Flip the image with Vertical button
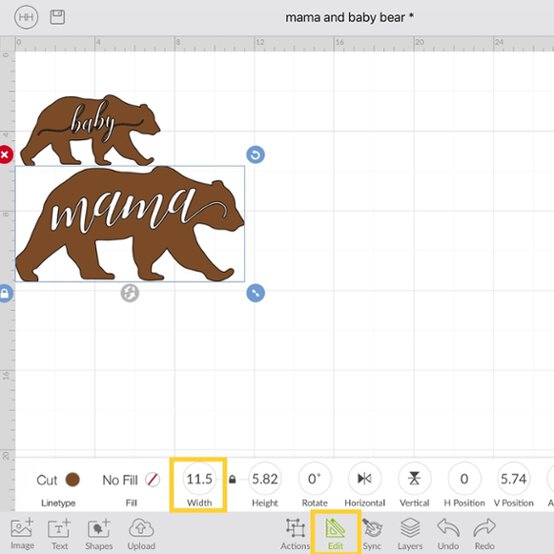This screenshot has width=554, height=554. tap(414, 479)
